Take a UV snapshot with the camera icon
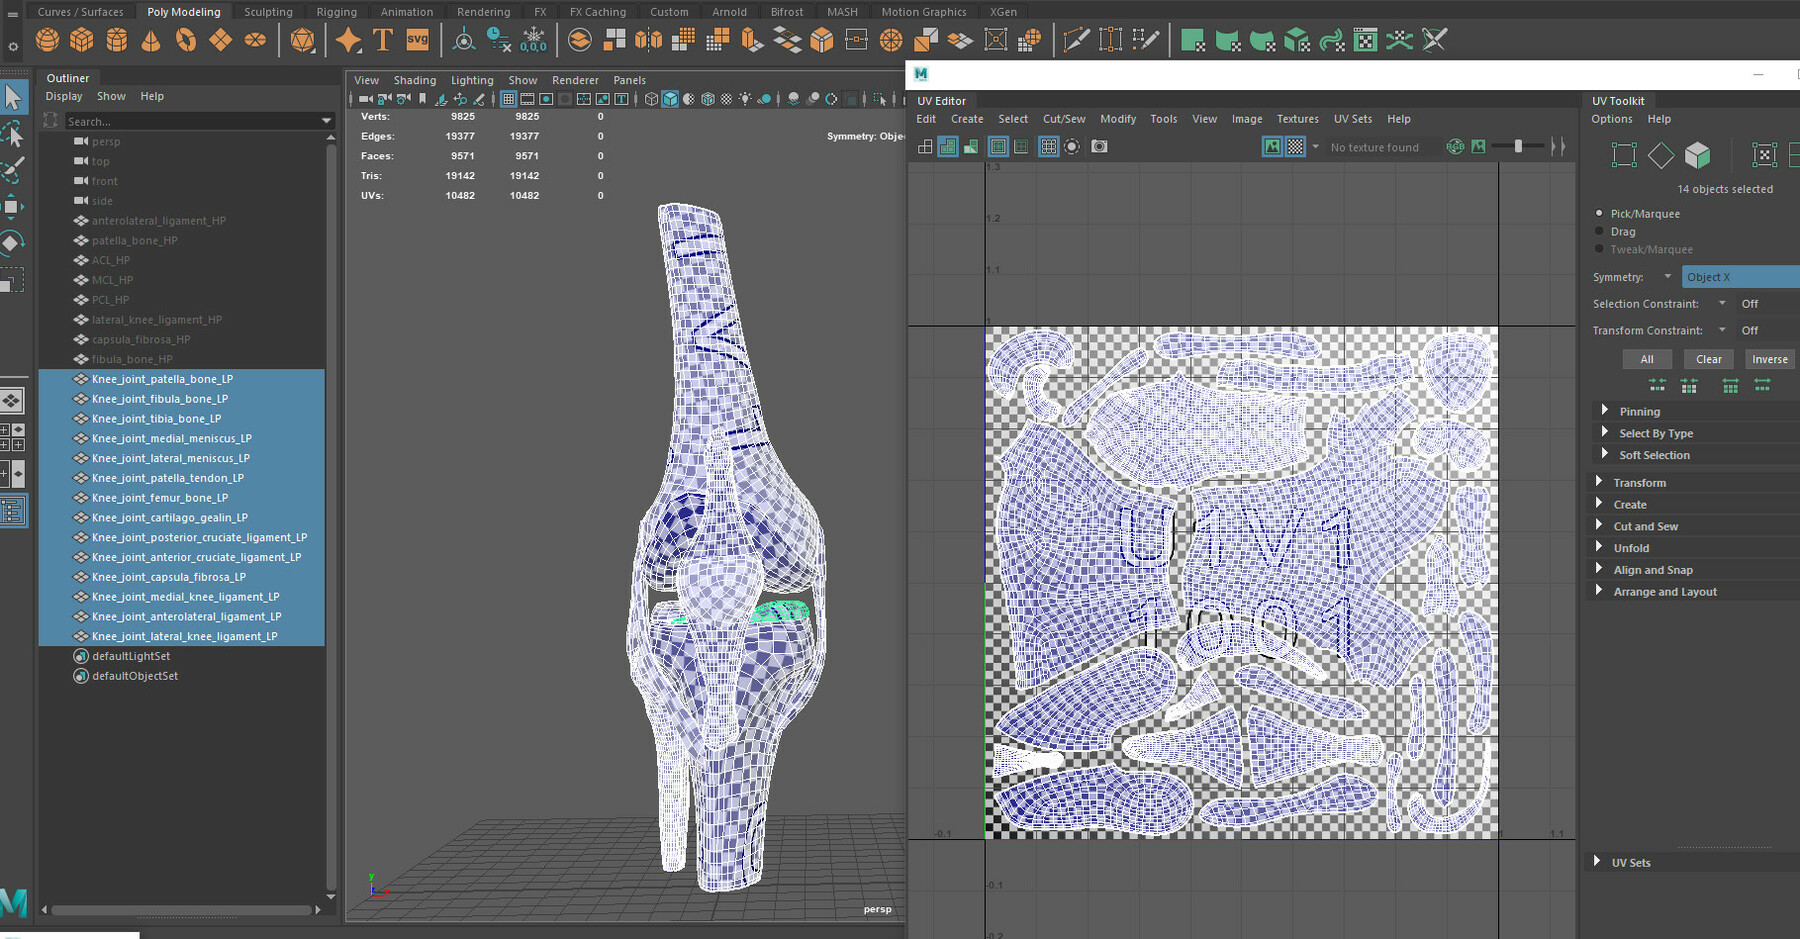Image resolution: width=1800 pixels, height=939 pixels. pyautogui.click(x=1099, y=147)
